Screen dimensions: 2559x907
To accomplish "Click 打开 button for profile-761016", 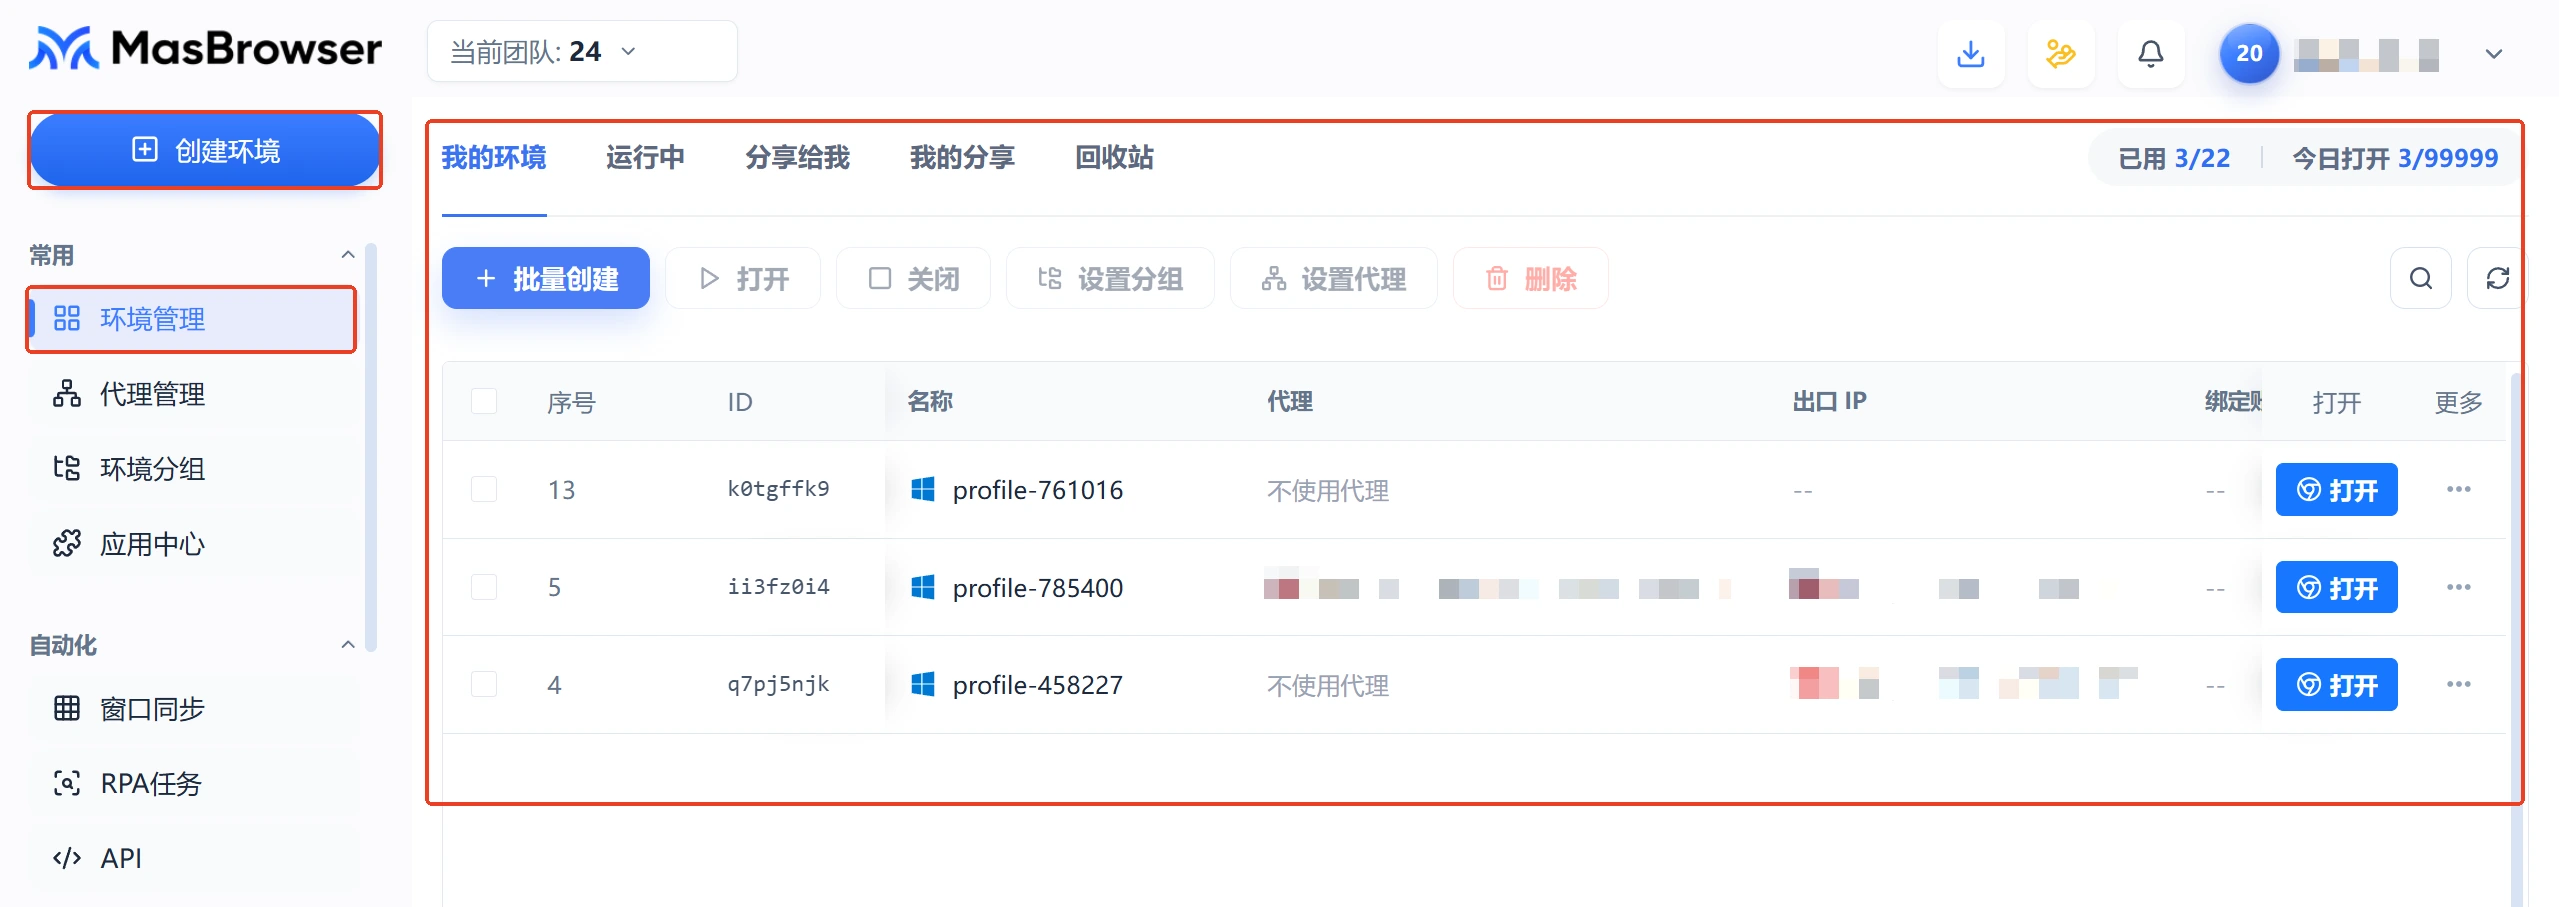I will coord(2336,490).
